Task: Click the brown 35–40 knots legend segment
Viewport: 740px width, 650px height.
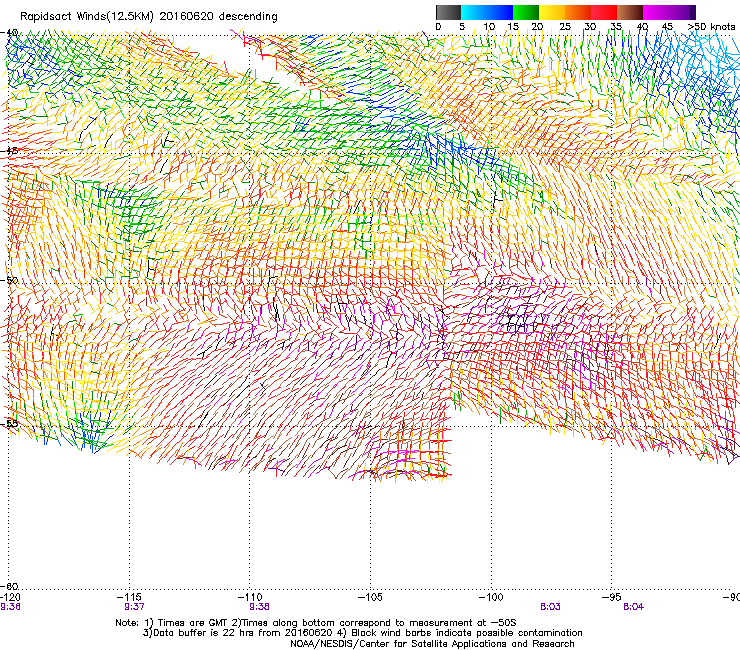Action: tap(630, 12)
